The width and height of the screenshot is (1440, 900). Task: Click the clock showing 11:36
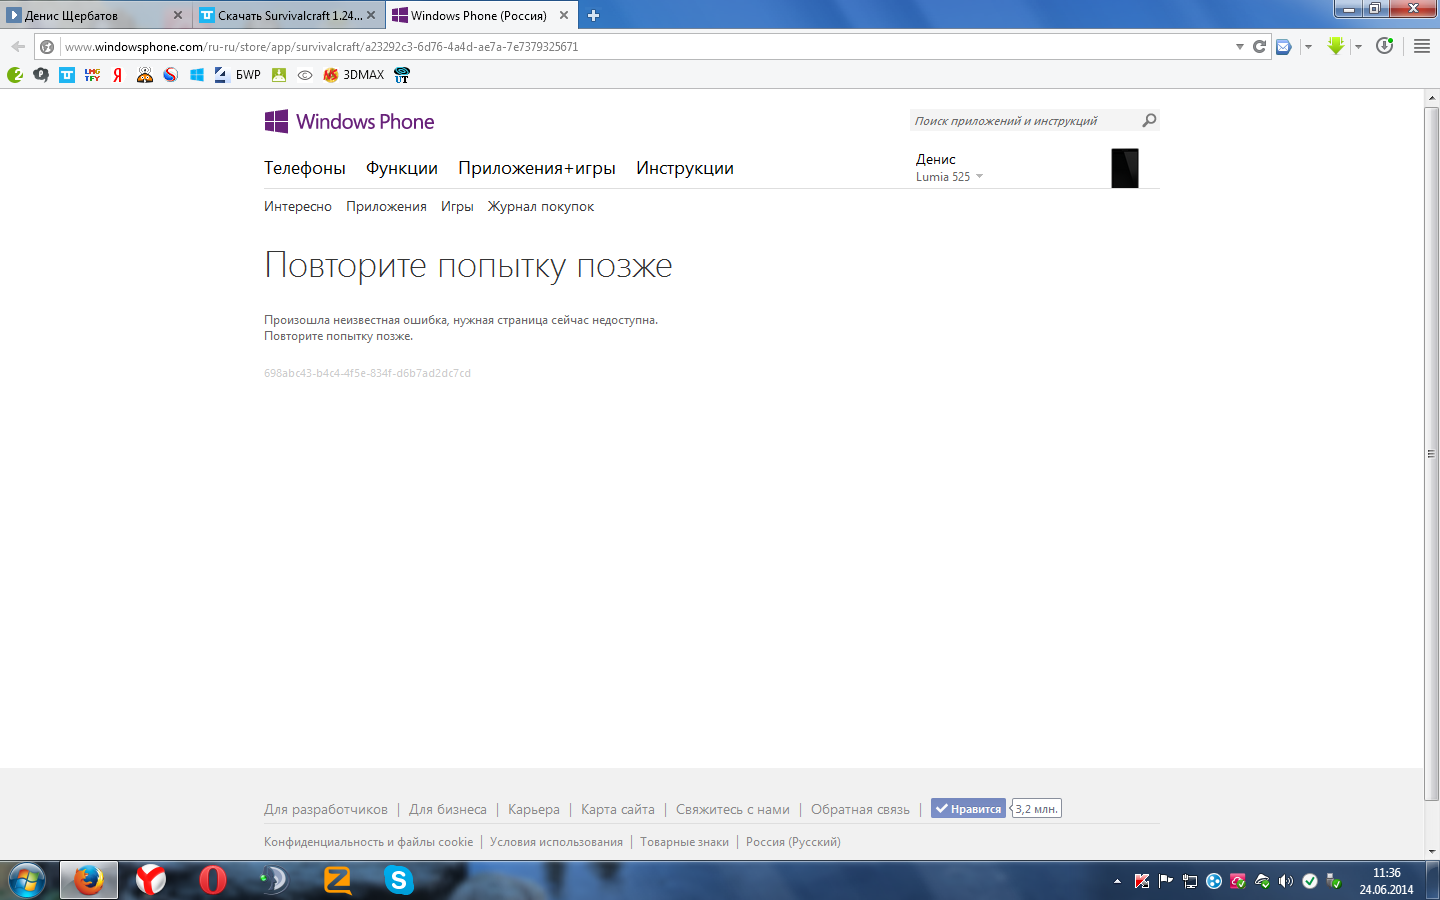click(1386, 873)
